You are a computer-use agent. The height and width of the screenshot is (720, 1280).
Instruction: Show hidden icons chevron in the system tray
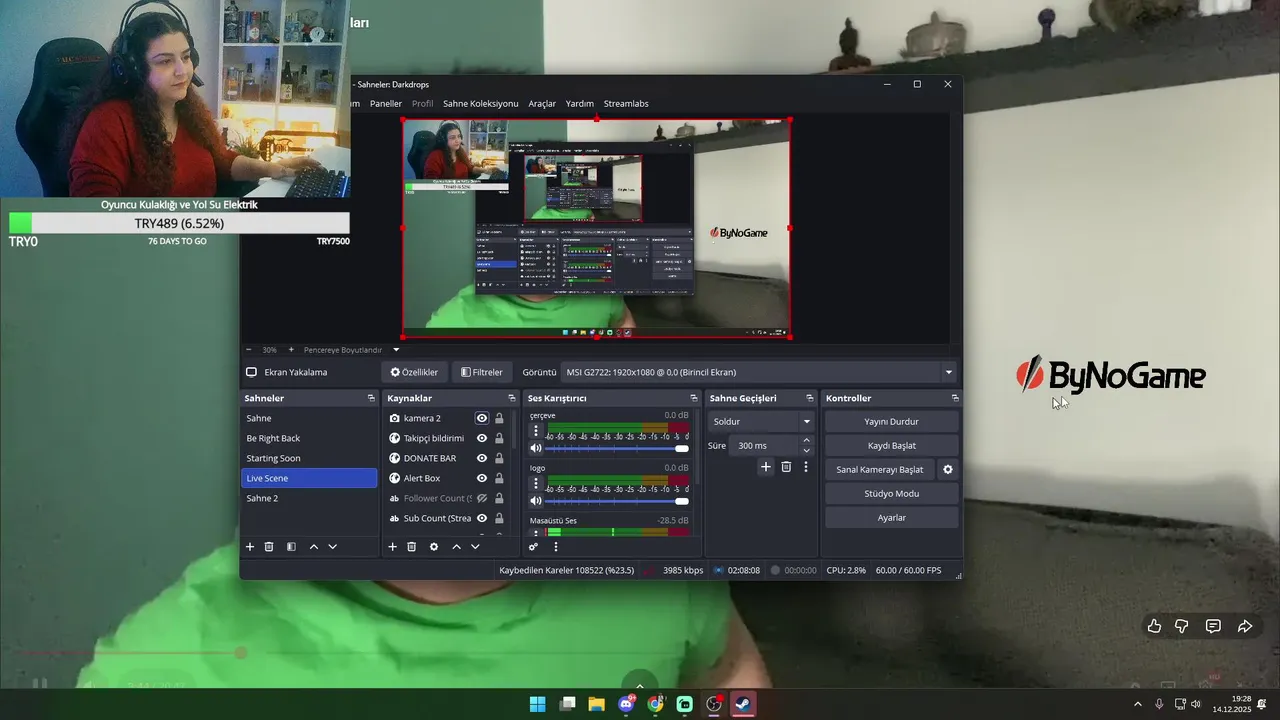[x=1138, y=704]
